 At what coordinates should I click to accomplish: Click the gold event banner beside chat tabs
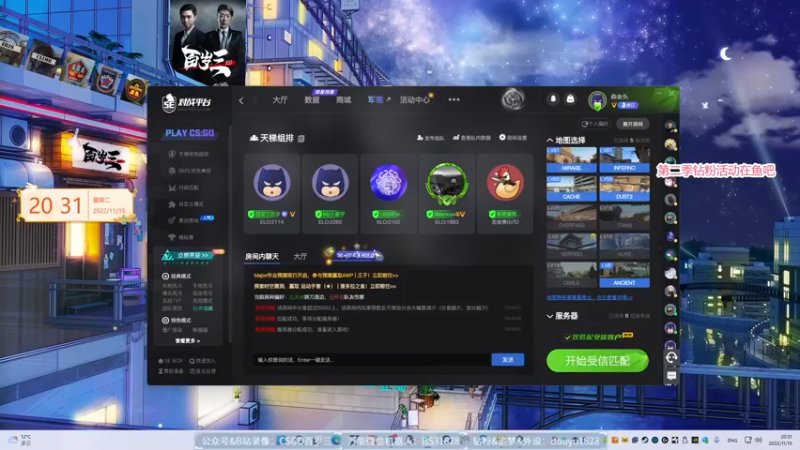[x=353, y=254]
